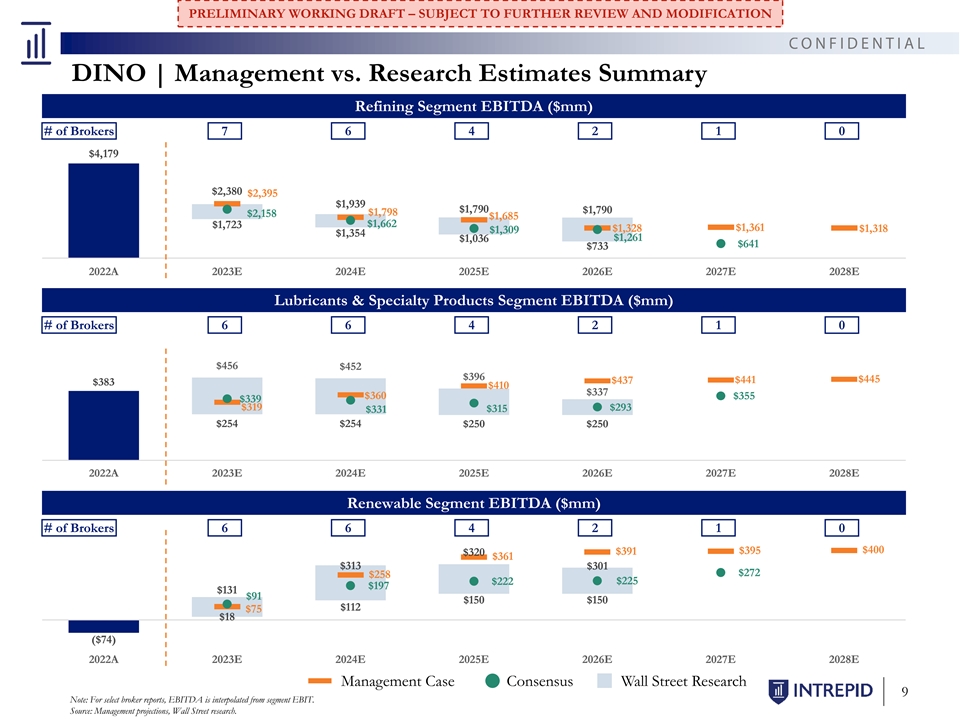This screenshot has width=960, height=720.
Task: Click the "$1,798" management case value
Action: tap(383, 212)
